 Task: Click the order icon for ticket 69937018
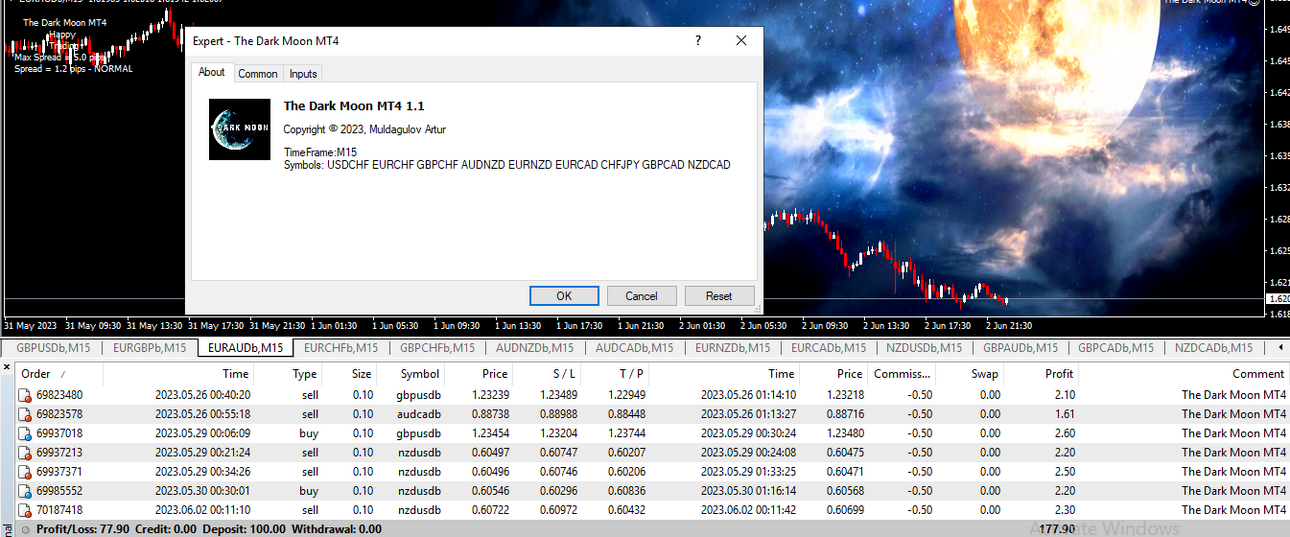coord(25,433)
